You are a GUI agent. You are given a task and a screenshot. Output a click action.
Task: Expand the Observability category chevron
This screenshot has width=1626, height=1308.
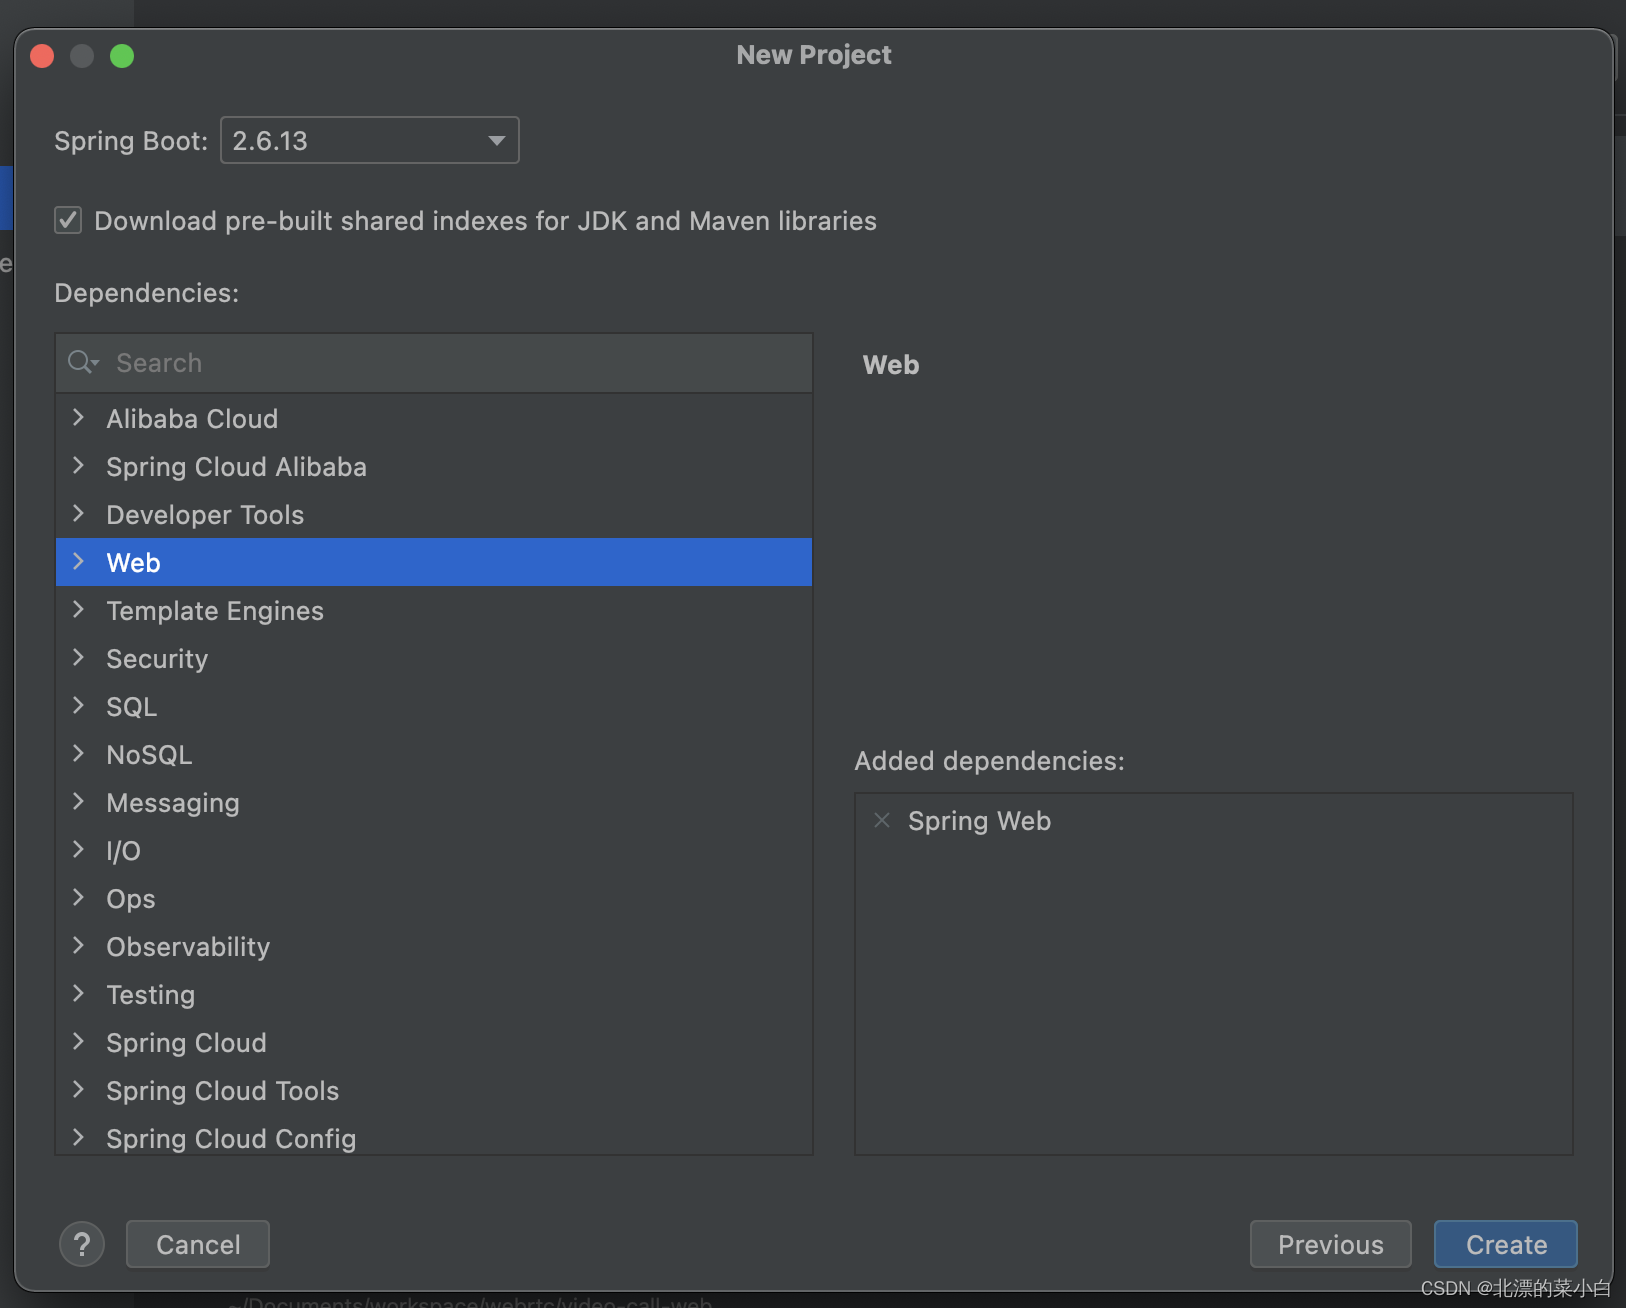(x=78, y=946)
